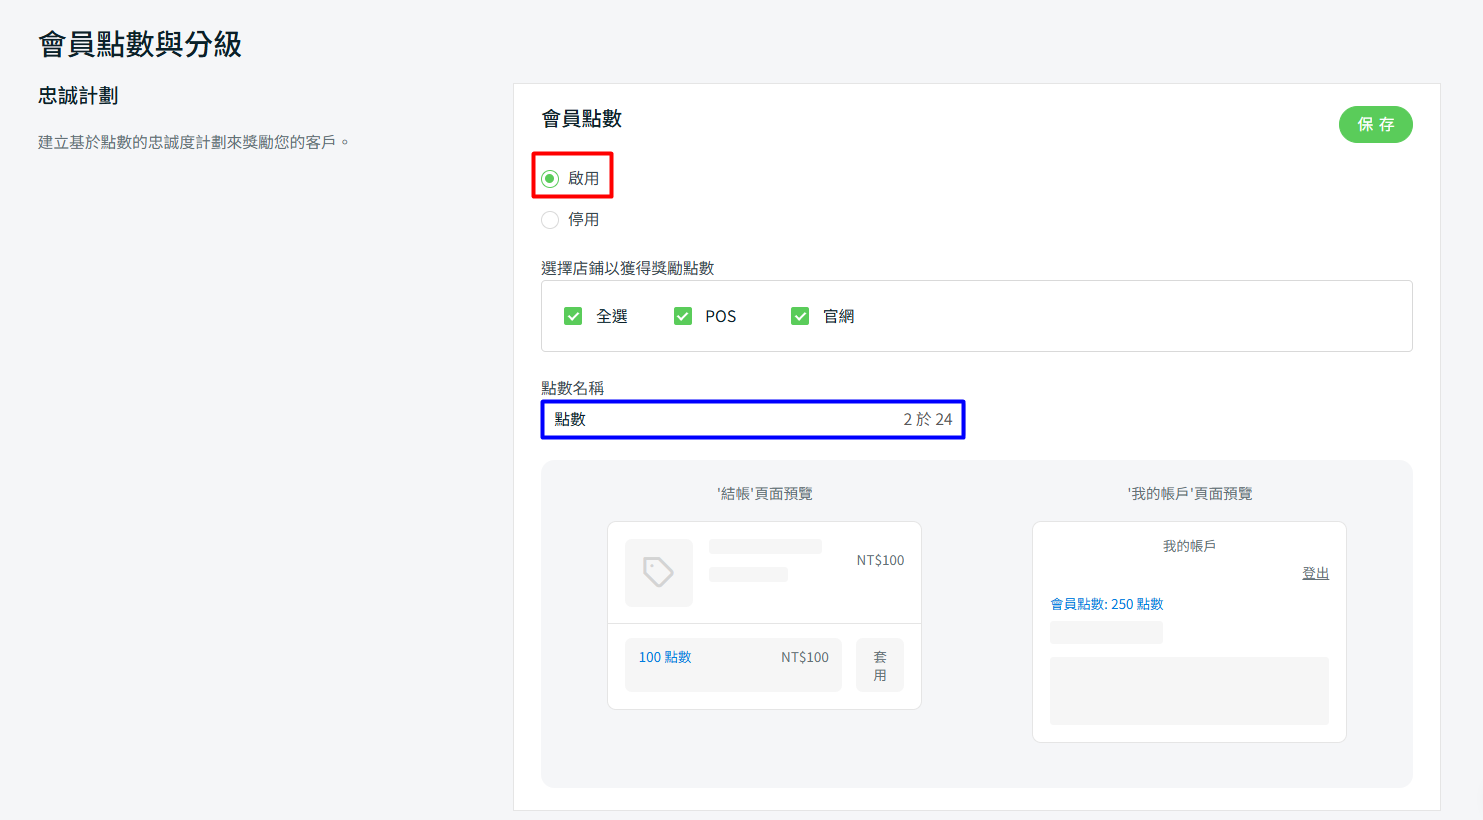Click the 會員點數: 250 點數 link
1483x820 pixels.
[x=1106, y=604]
